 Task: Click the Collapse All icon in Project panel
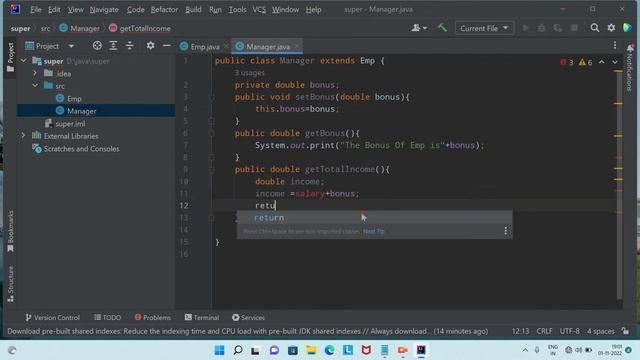click(129, 46)
